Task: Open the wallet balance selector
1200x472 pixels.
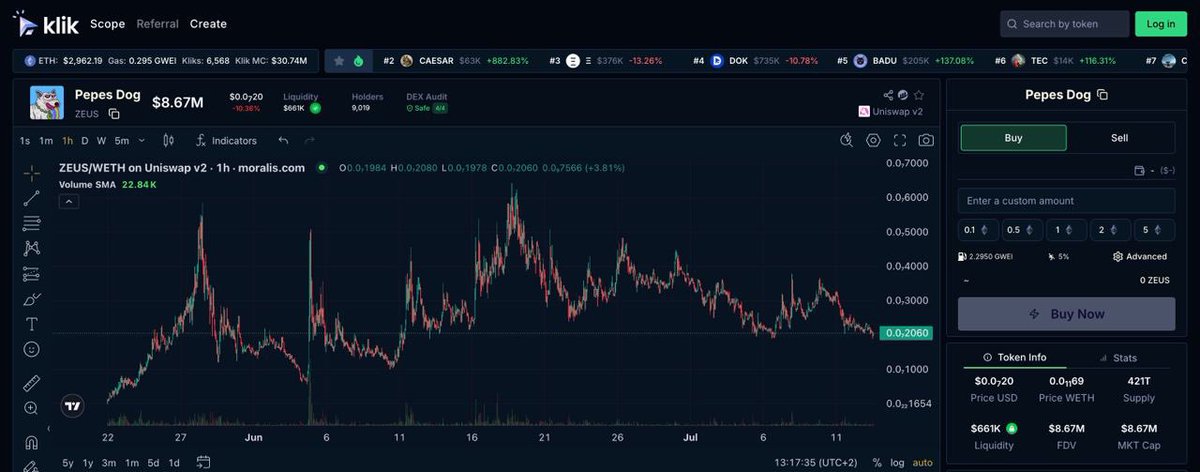Action: tap(1154, 171)
